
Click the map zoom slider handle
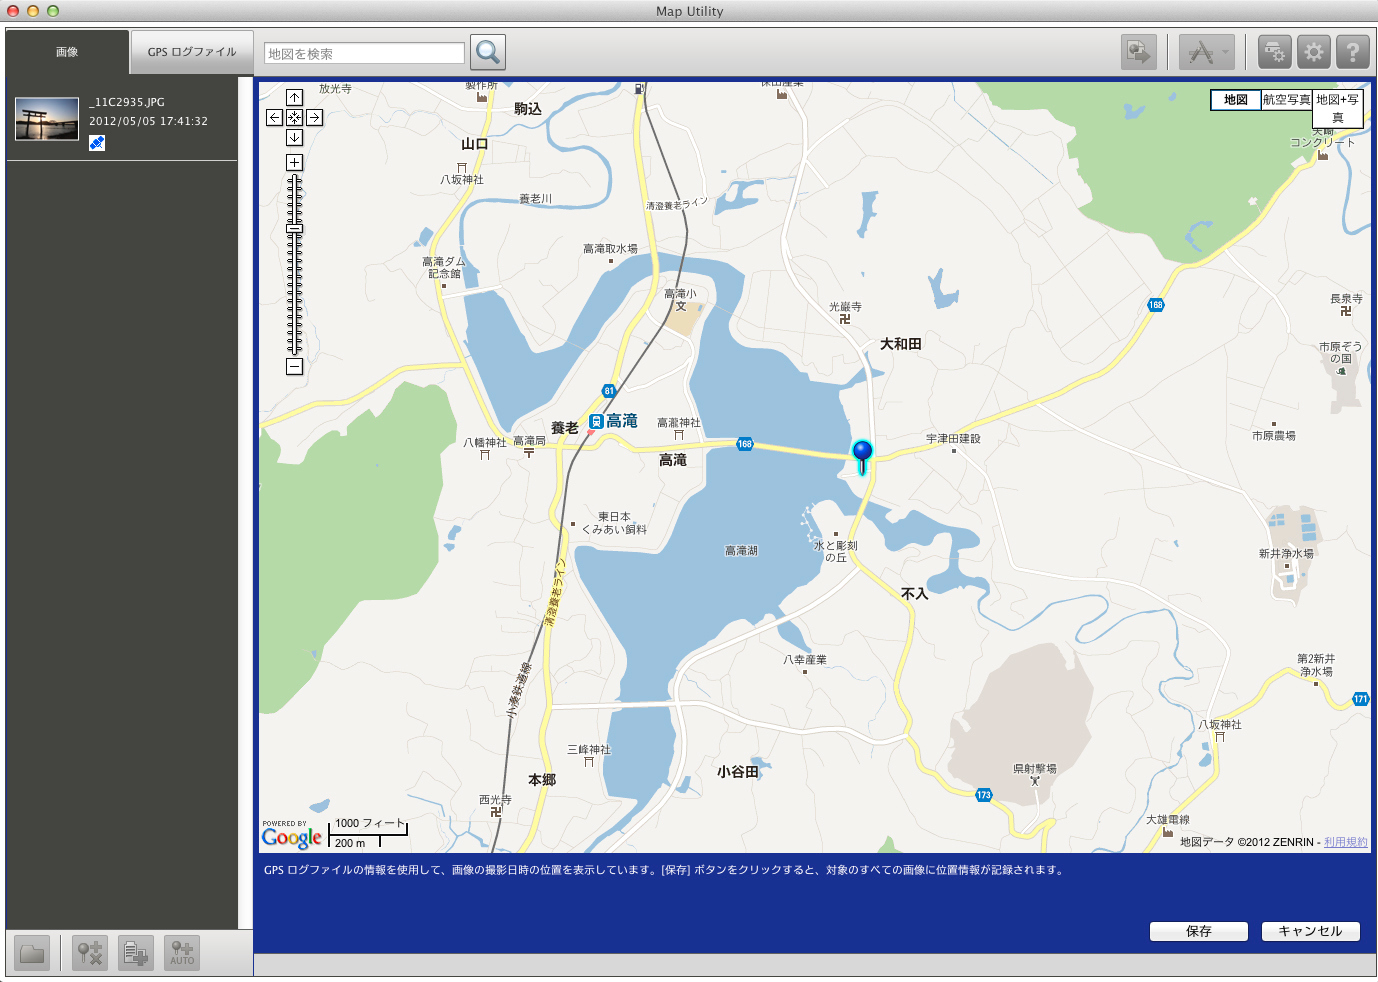(x=294, y=228)
